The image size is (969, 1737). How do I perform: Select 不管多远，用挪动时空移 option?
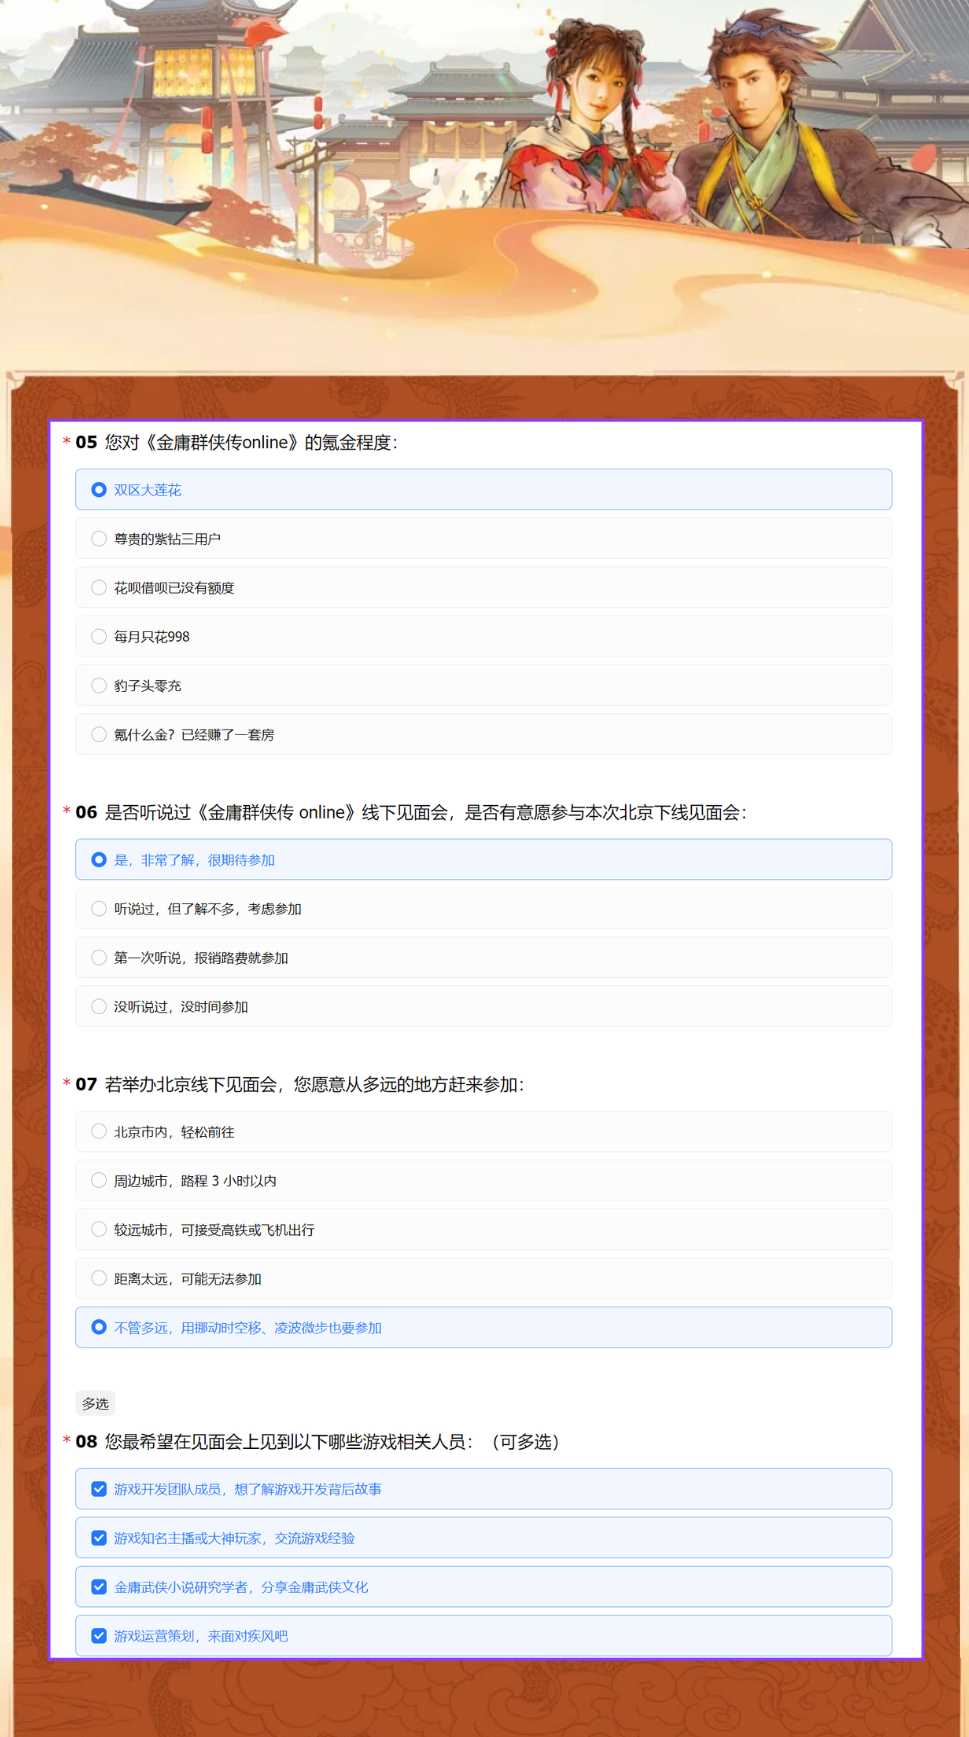pos(483,1328)
